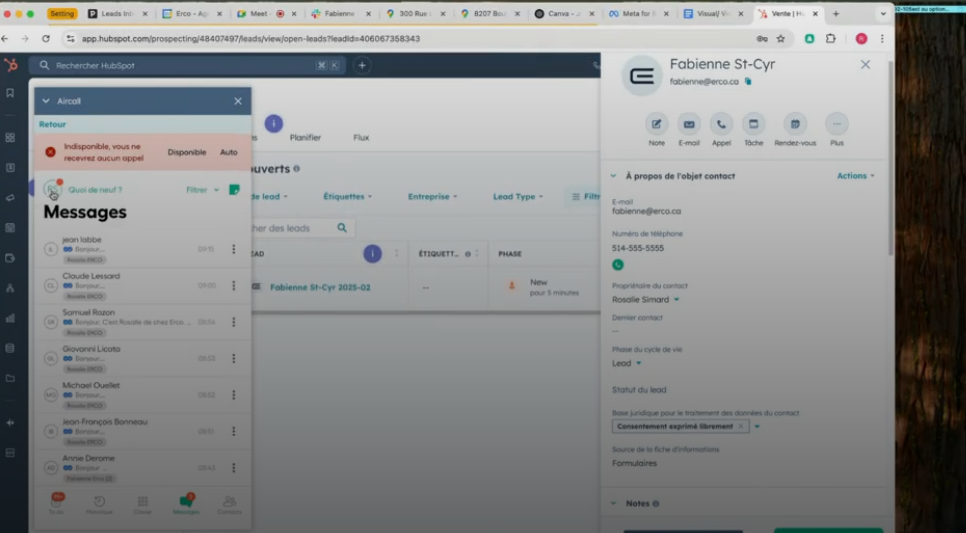The image size is (966, 533).
Task: Close the Fabienne St-Cyr contact panel
Action: (866, 65)
